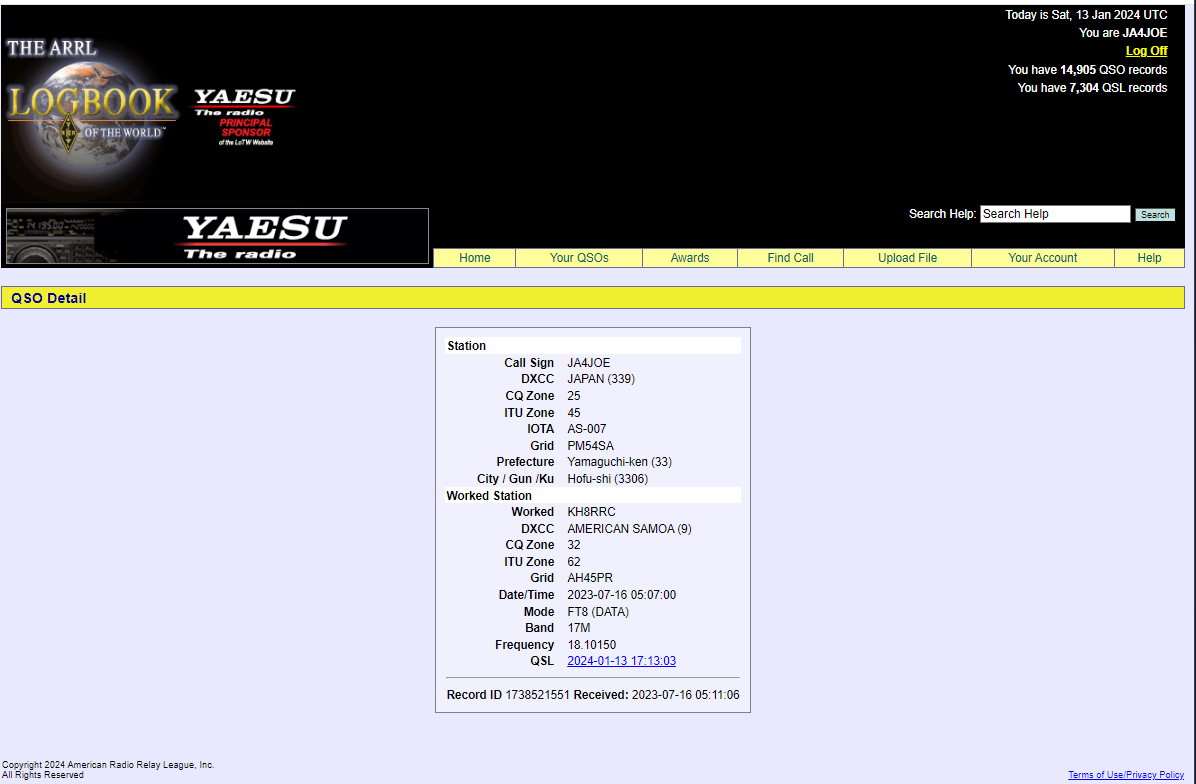This screenshot has width=1196, height=784.
Task: Click the 'You are JA4JOE' text
Action: click(1123, 33)
